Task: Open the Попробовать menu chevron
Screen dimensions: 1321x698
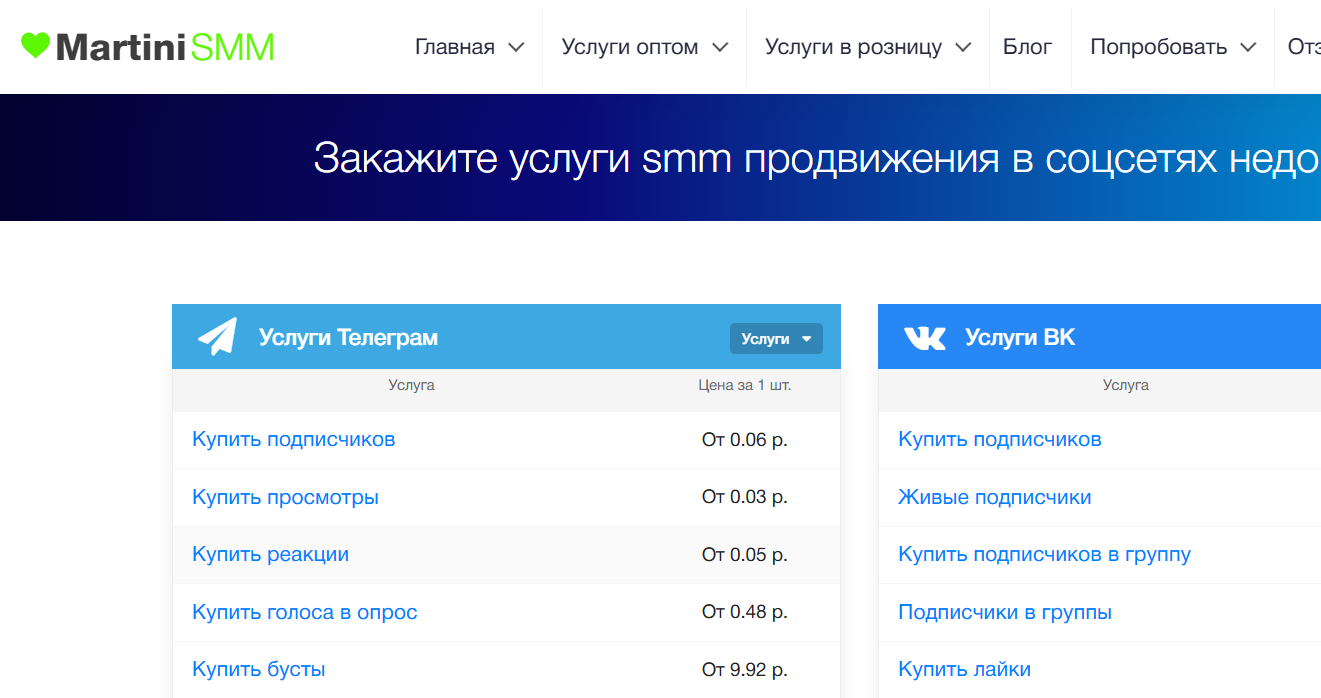Action: pos(1248,47)
